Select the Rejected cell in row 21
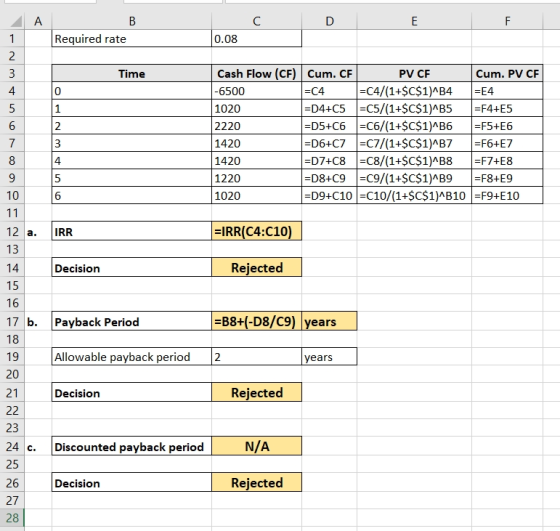 256,392
